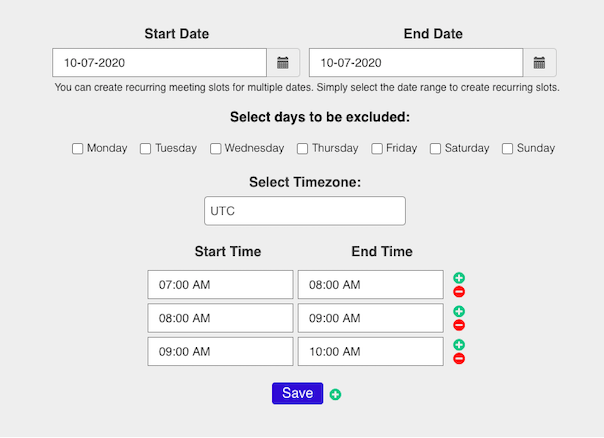Viewport: 604px width, 438px height.
Task: Open the UTC timezone selector
Action: pyautogui.click(x=305, y=211)
